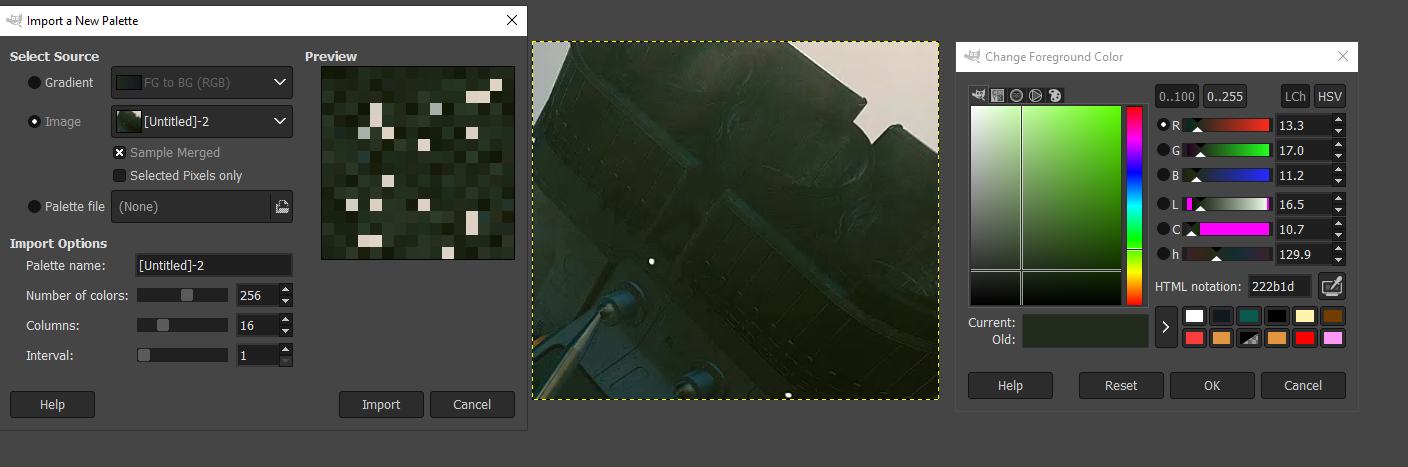Increase the Number of colors stepper
1408x467 pixels.
(285, 290)
